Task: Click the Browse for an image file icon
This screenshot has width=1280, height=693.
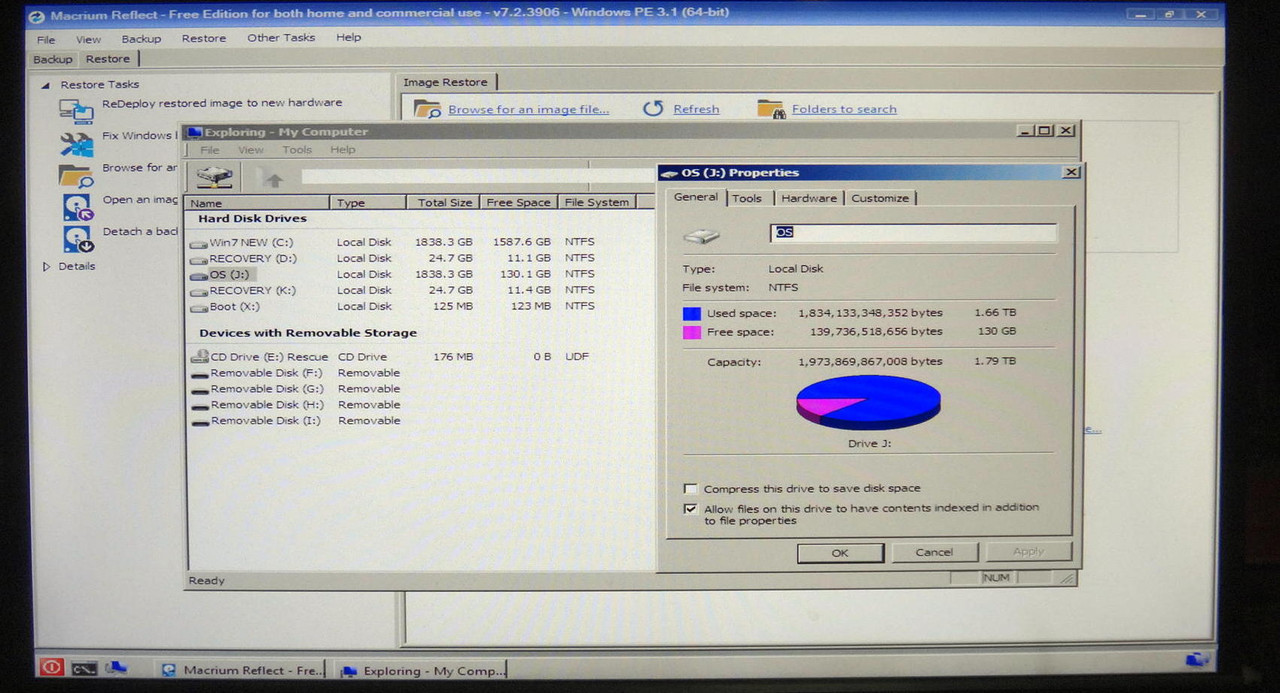Action: [x=428, y=109]
